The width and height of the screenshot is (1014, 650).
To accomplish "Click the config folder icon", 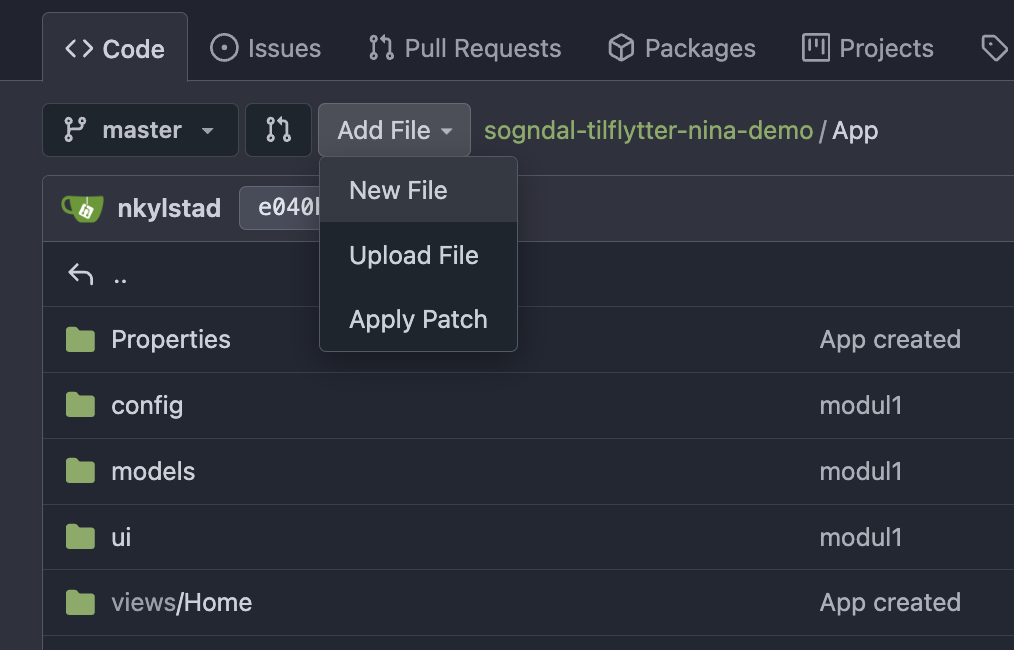I will pos(80,406).
